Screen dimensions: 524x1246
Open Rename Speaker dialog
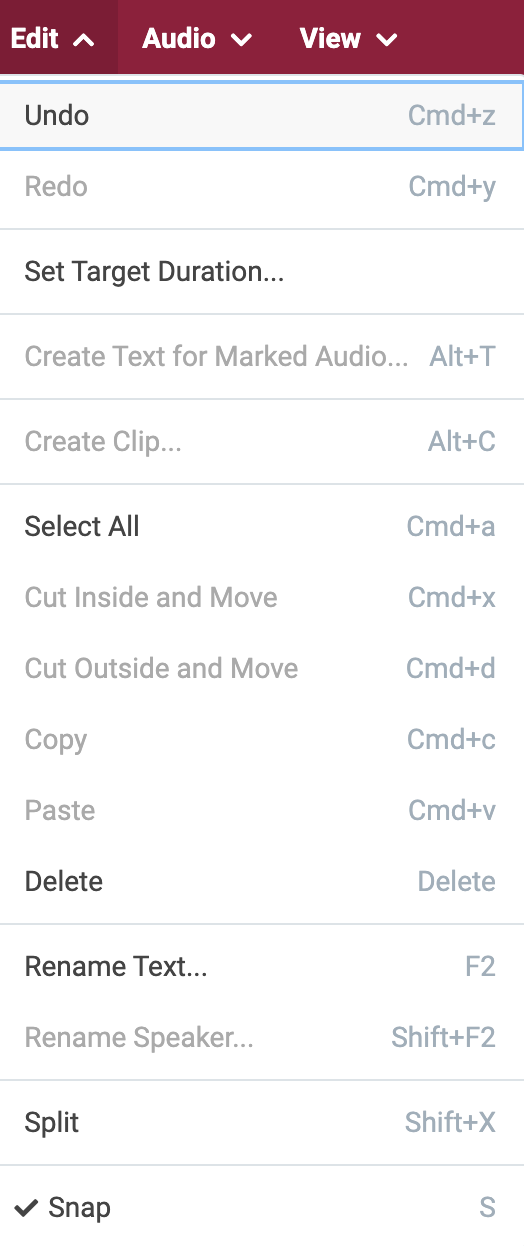click(262, 1037)
